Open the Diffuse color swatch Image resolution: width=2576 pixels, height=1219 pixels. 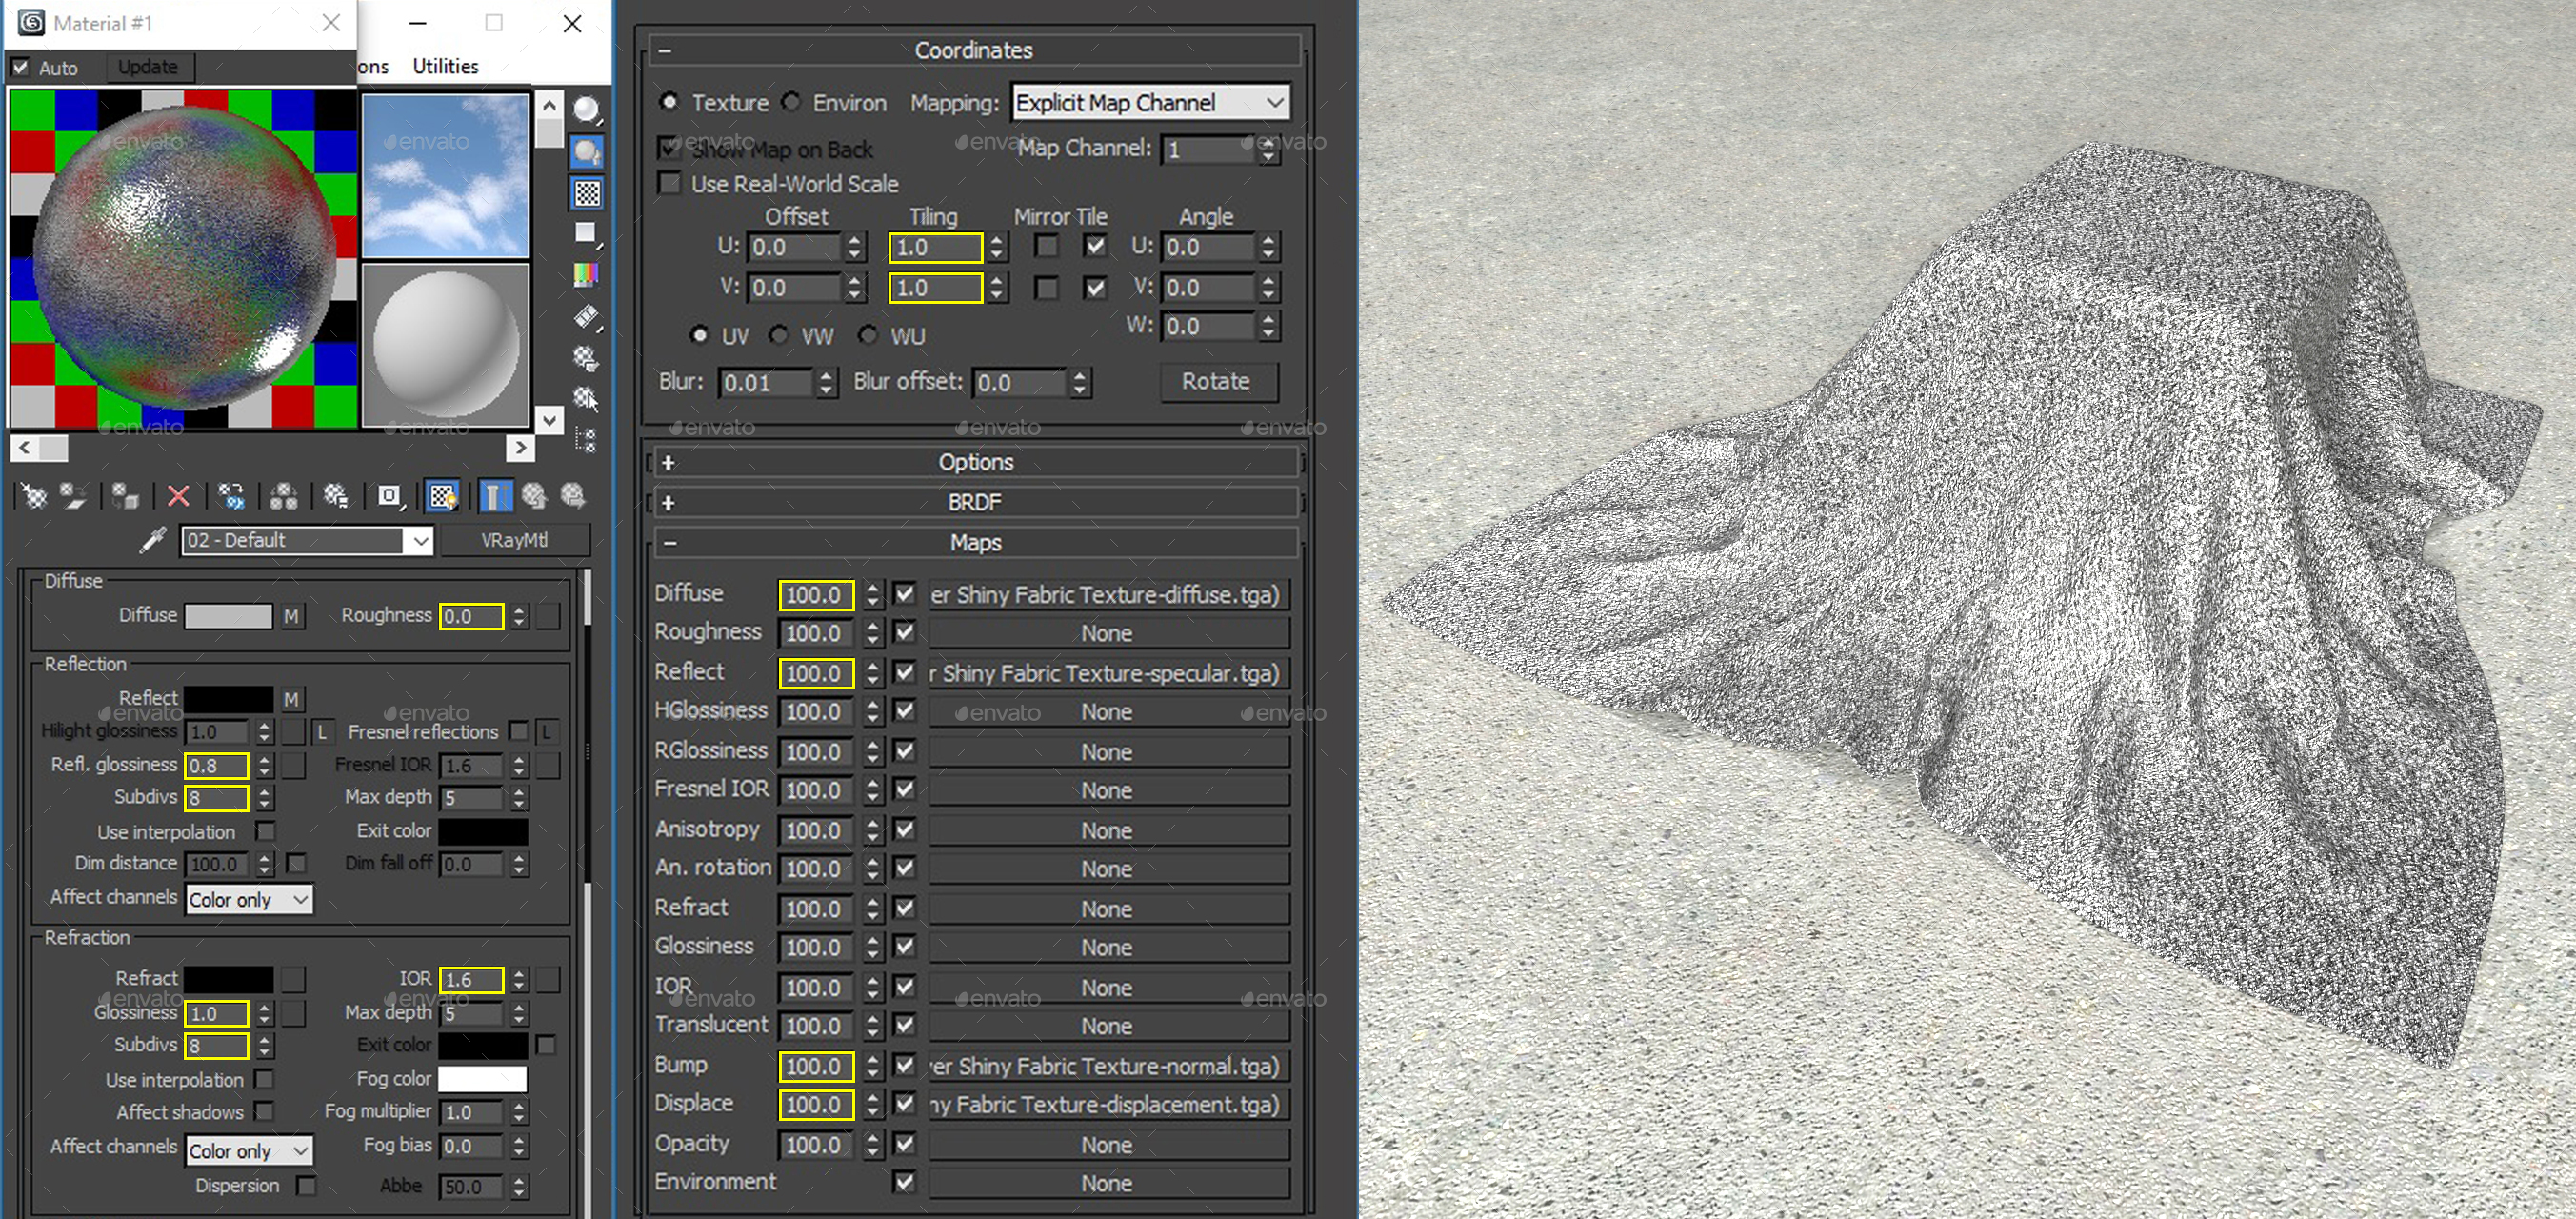228,616
